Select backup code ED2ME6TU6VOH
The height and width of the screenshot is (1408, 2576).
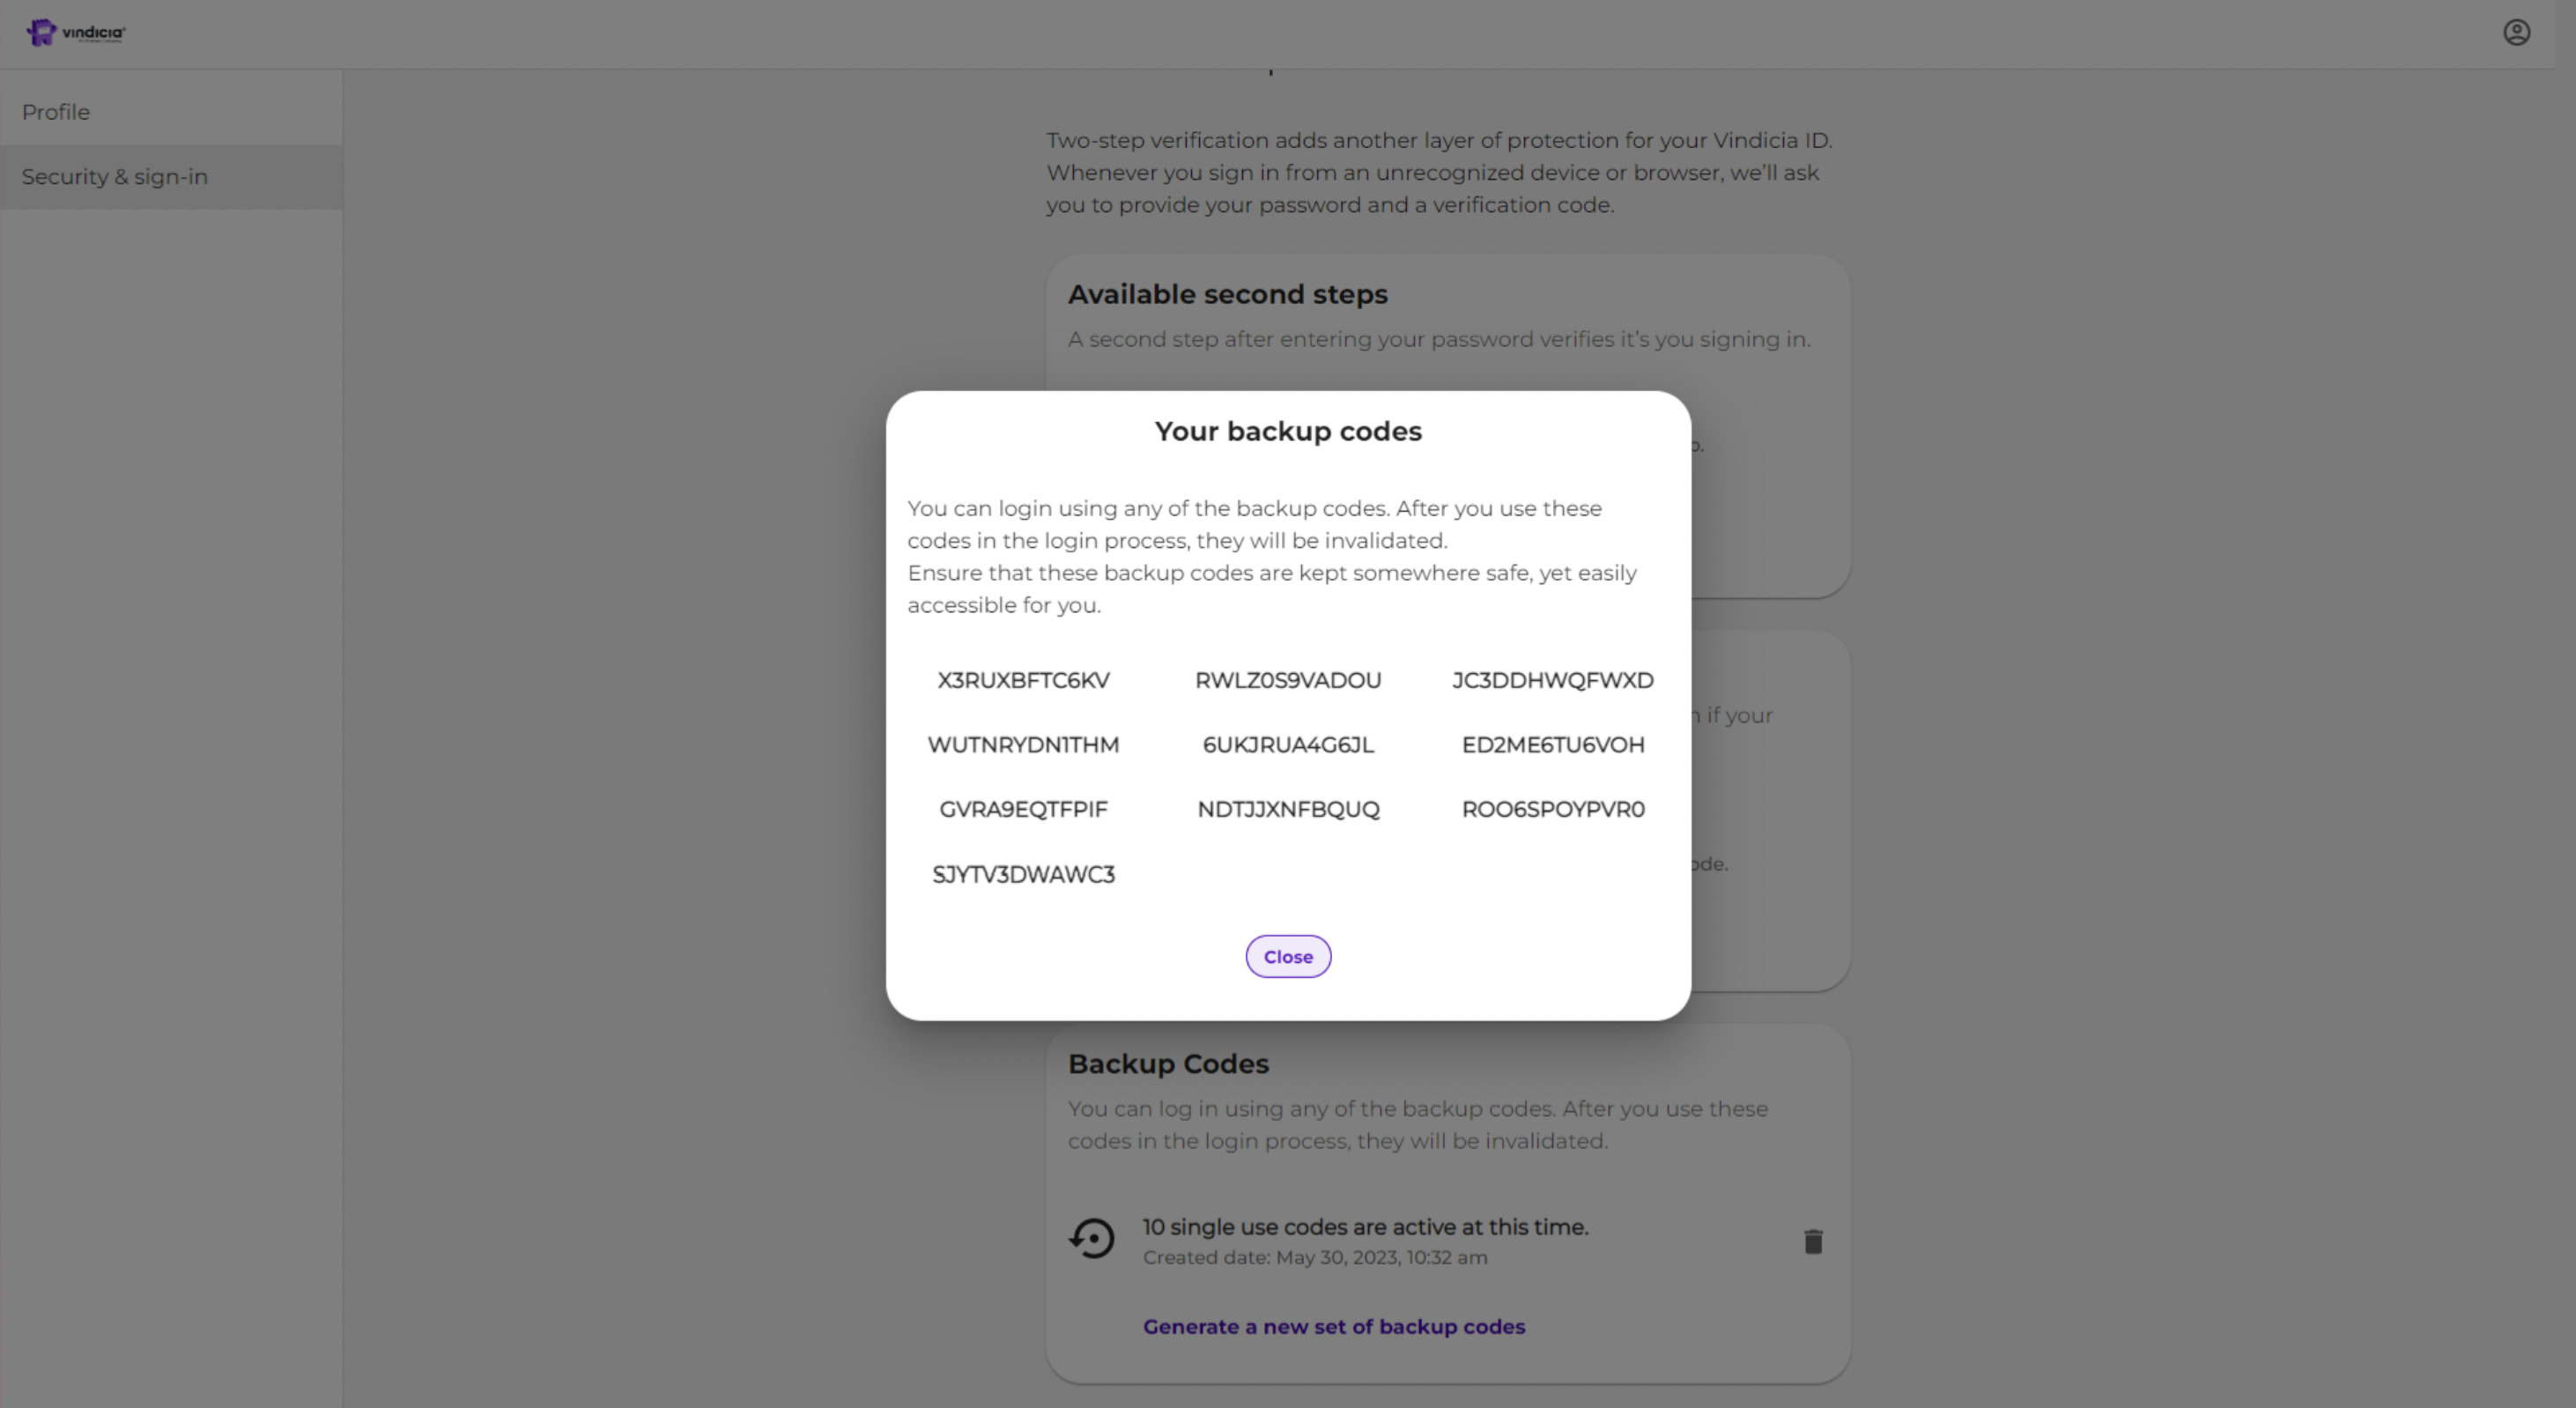tap(1552, 745)
